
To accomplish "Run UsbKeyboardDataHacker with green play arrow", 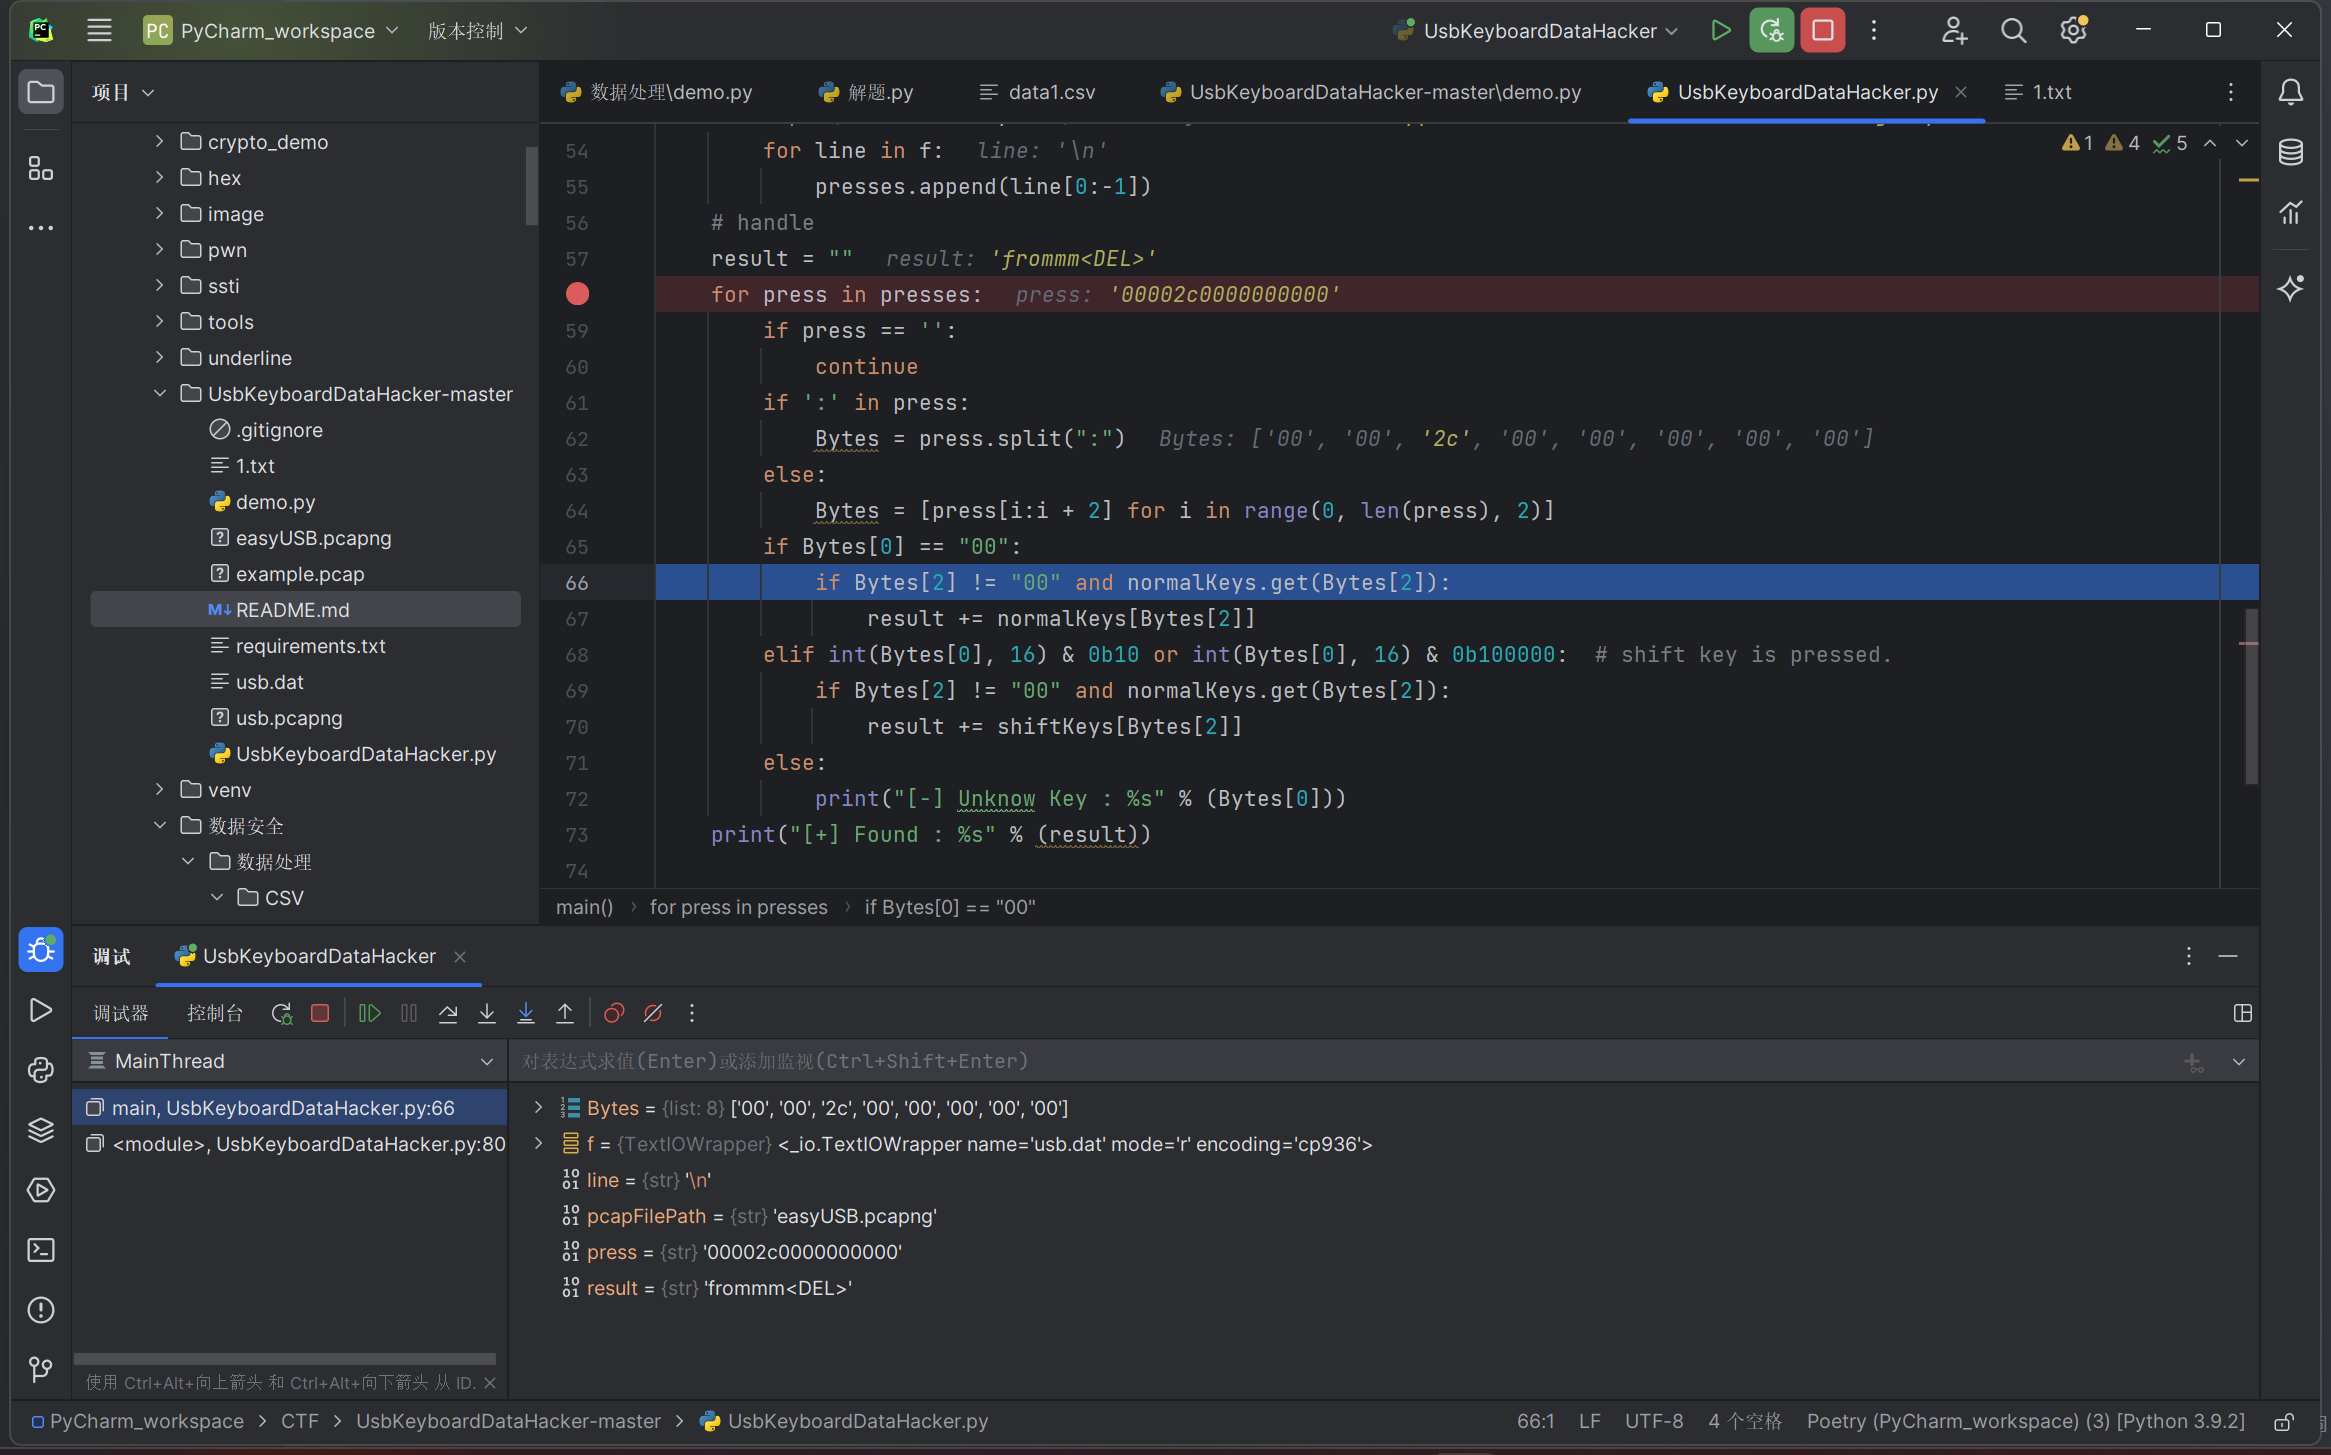I will (x=1721, y=30).
